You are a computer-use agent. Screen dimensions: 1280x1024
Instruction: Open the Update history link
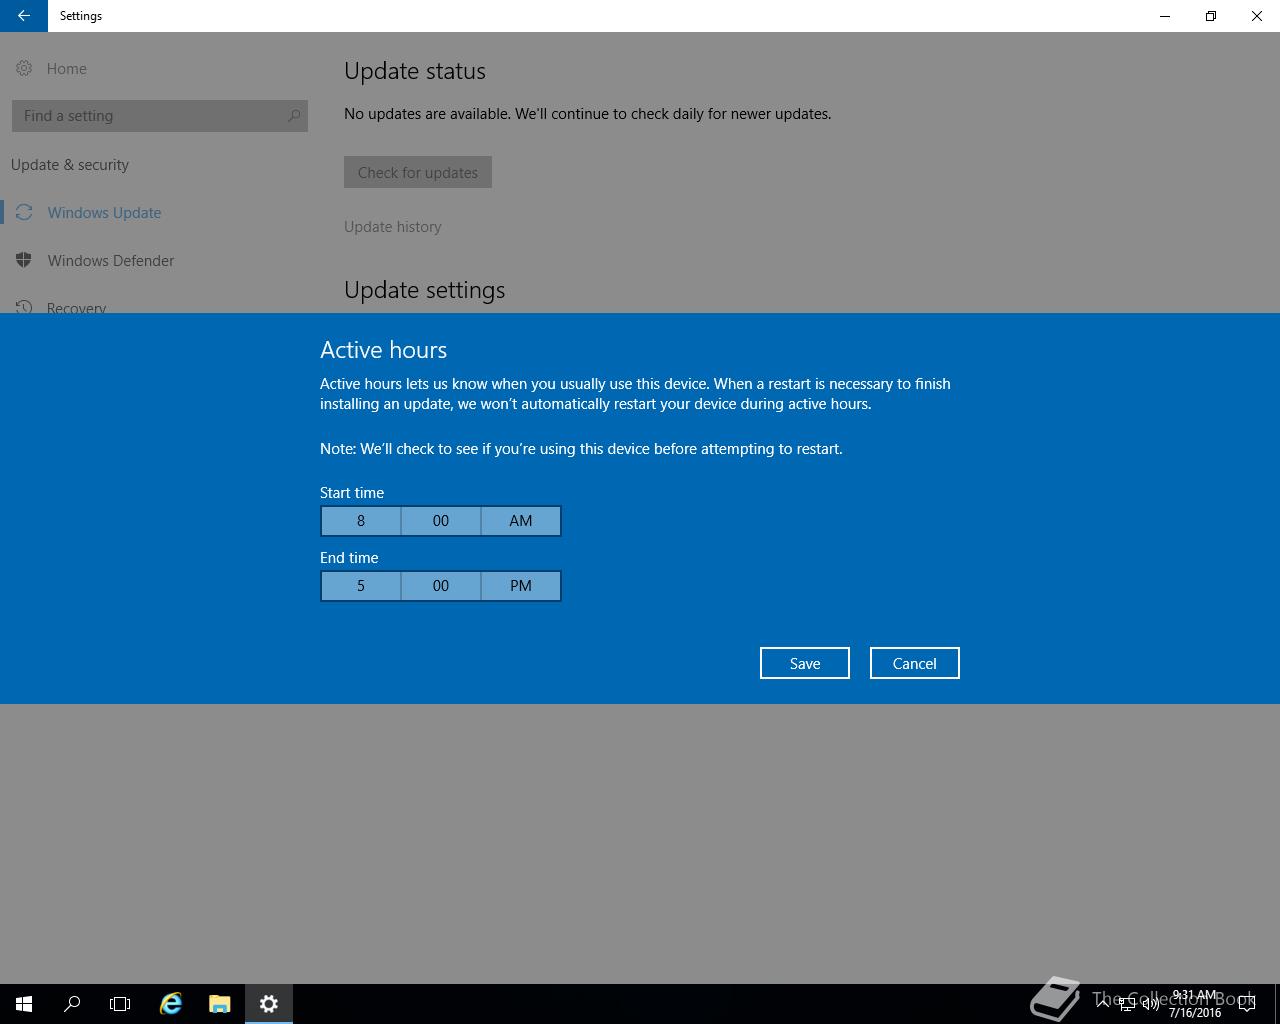(393, 227)
